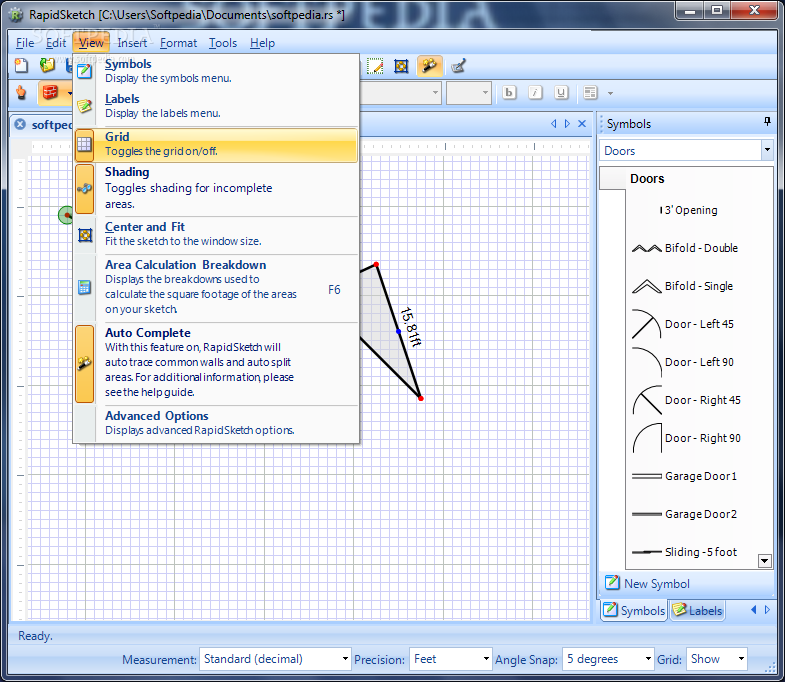Choose Center and Fit menu entry
Image resolution: width=785 pixels, height=682 pixels.
(x=216, y=234)
